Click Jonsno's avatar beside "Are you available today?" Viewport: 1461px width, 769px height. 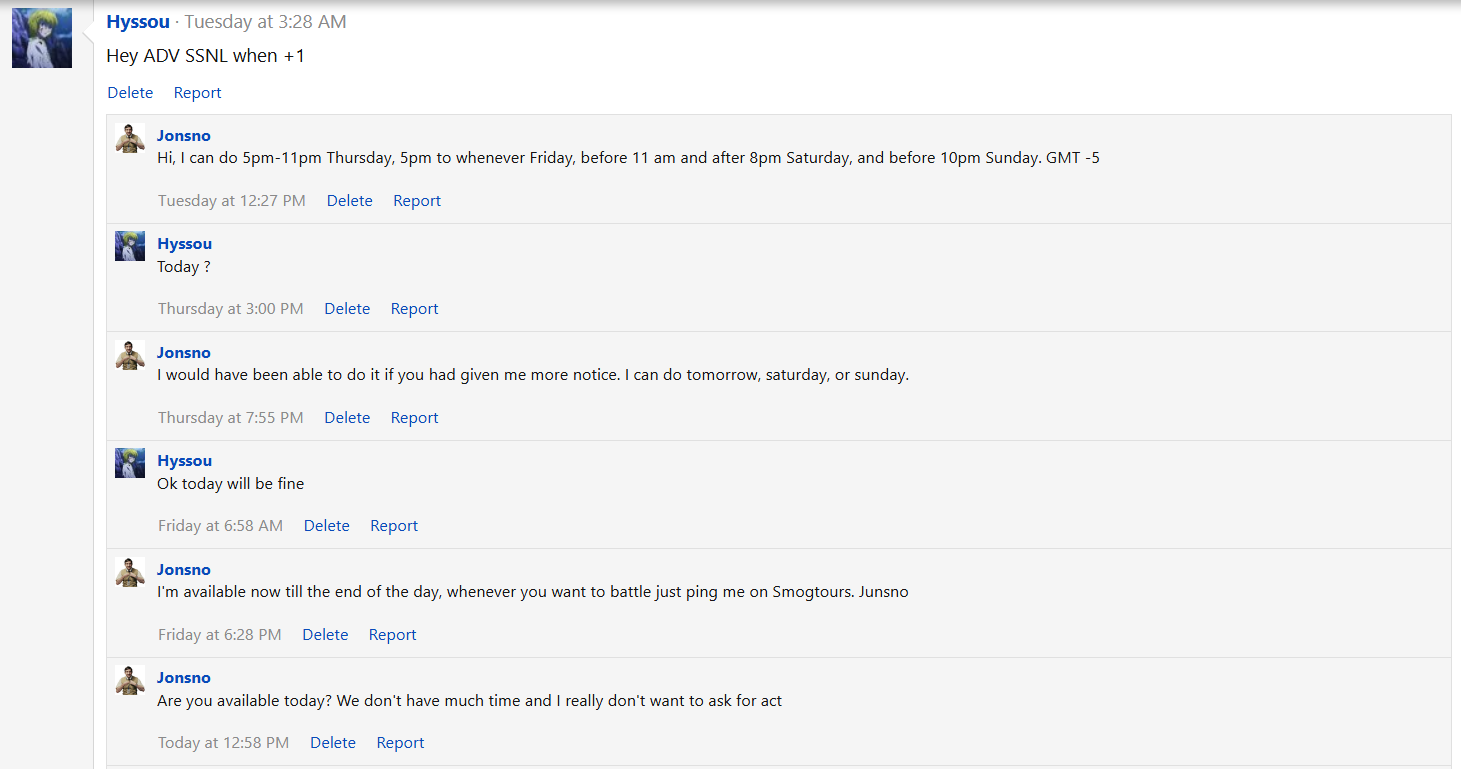tap(130, 680)
